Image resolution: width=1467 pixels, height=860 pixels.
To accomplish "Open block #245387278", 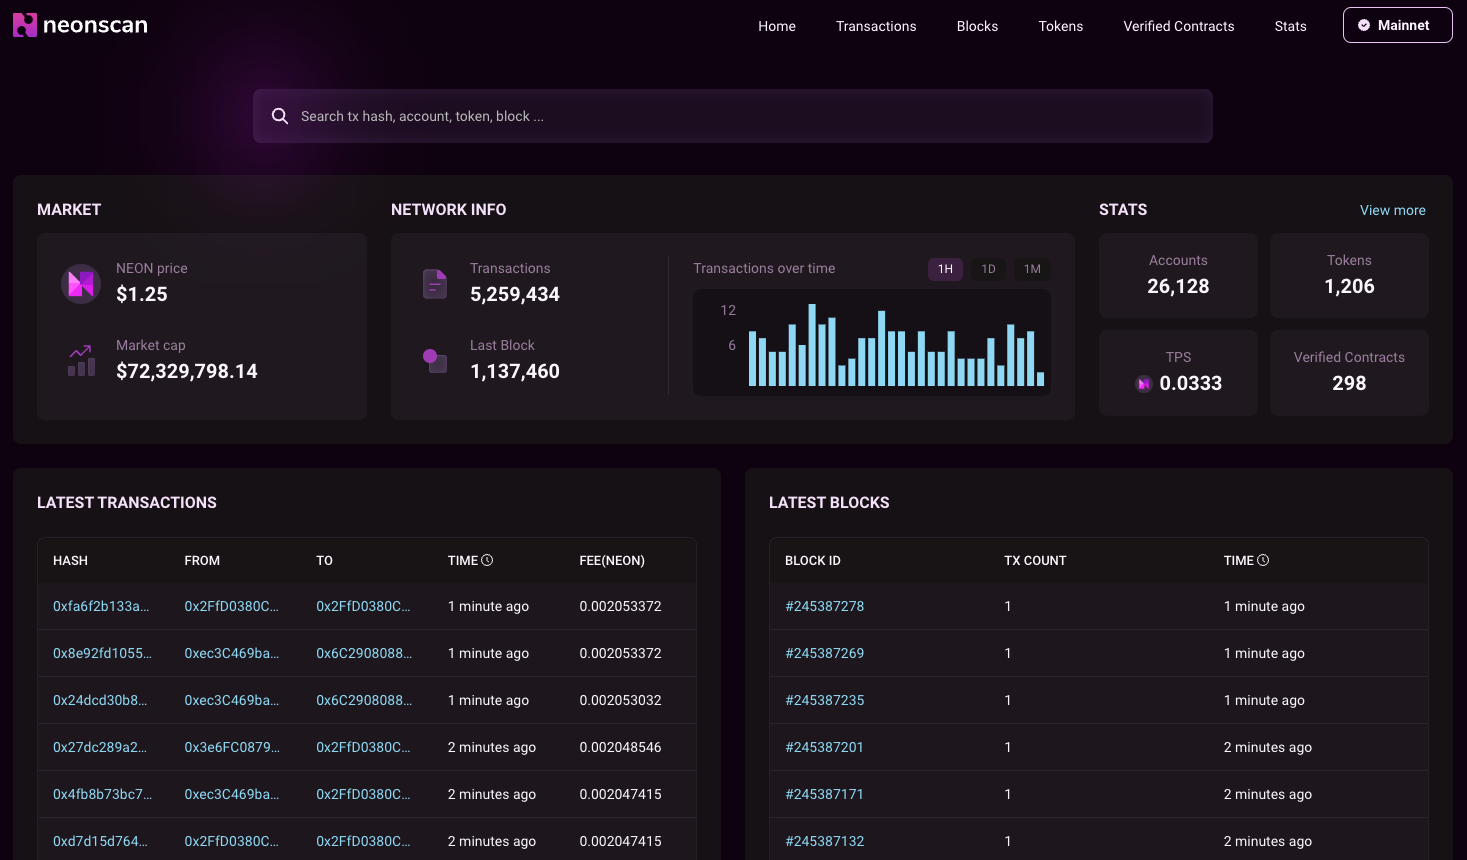I will tap(824, 606).
